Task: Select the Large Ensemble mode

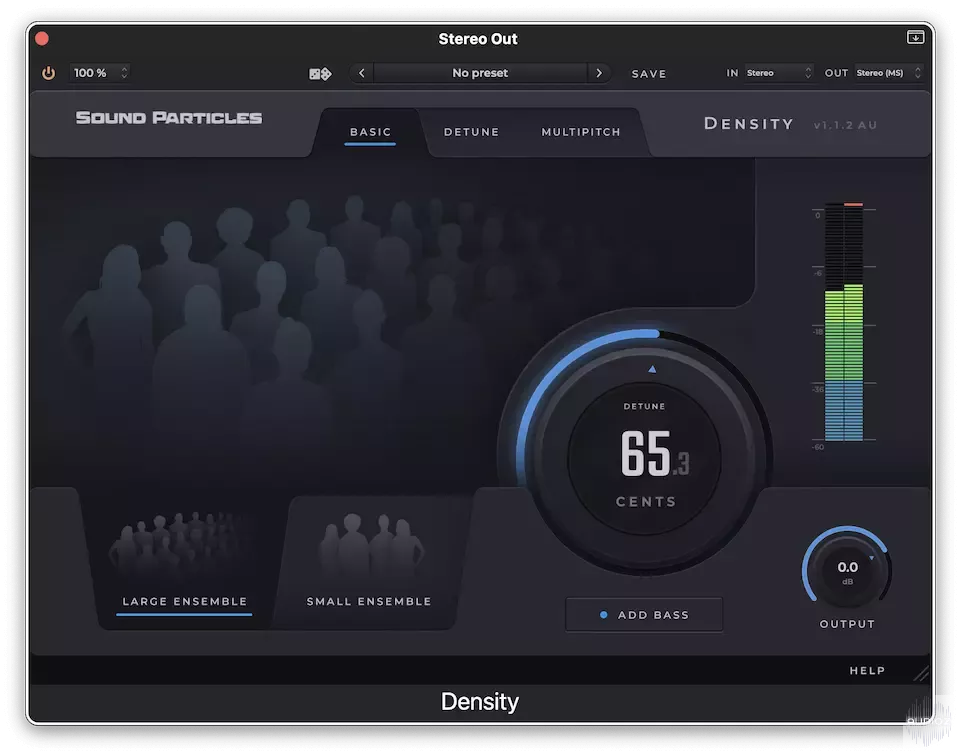Action: tap(184, 564)
